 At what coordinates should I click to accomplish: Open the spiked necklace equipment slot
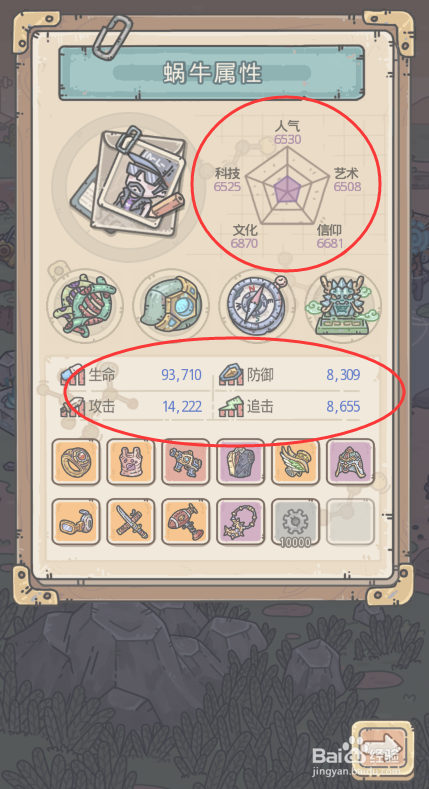point(240,521)
